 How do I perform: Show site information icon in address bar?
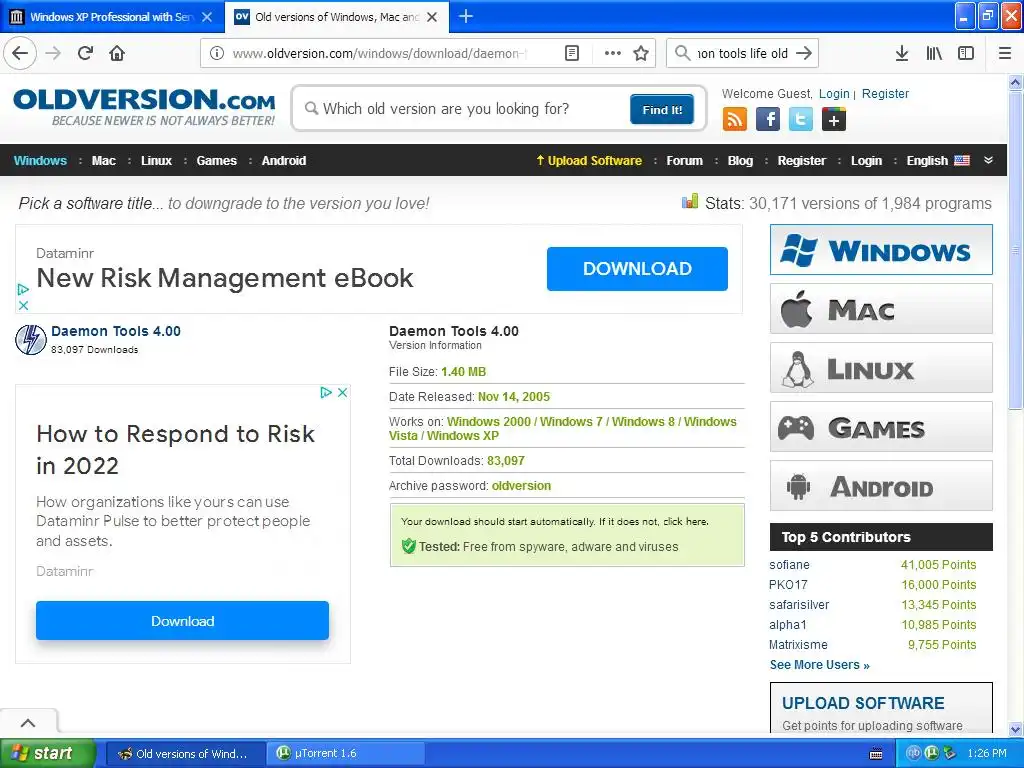pos(217,53)
